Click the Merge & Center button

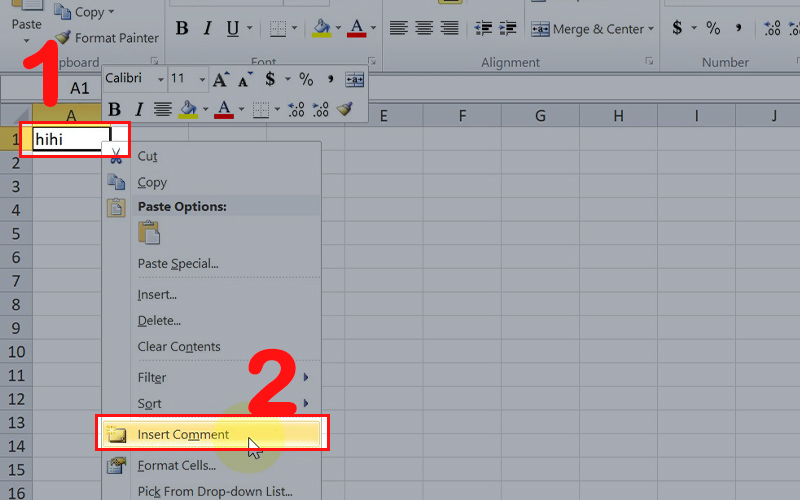587,29
